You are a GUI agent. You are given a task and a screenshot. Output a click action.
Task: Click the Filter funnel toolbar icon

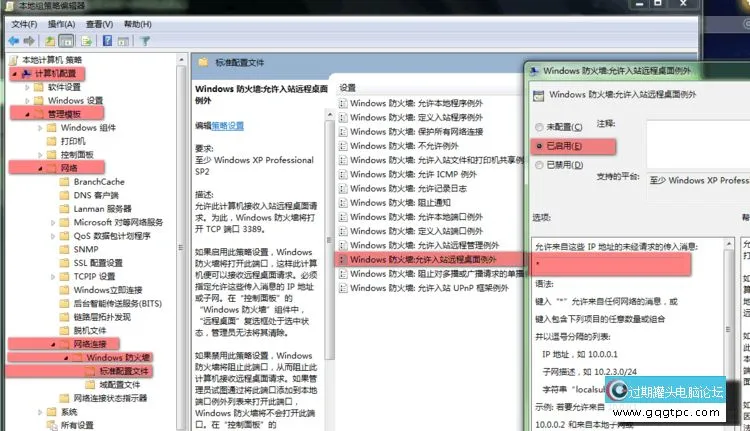tap(144, 41)
